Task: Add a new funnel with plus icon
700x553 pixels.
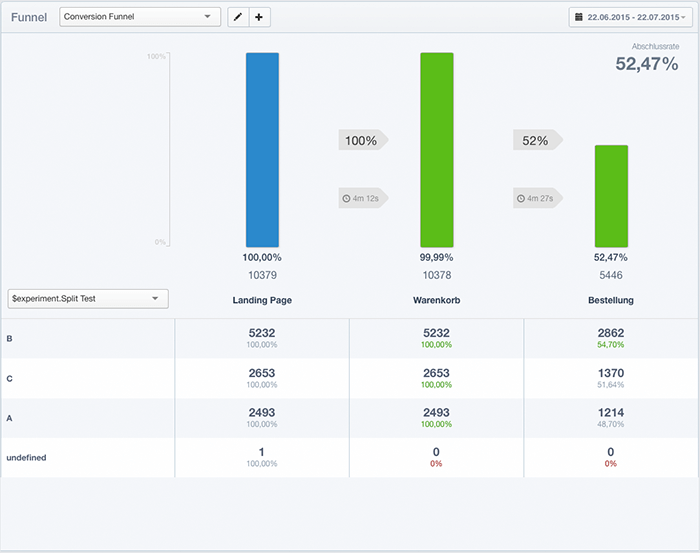Action: [259, 17]
